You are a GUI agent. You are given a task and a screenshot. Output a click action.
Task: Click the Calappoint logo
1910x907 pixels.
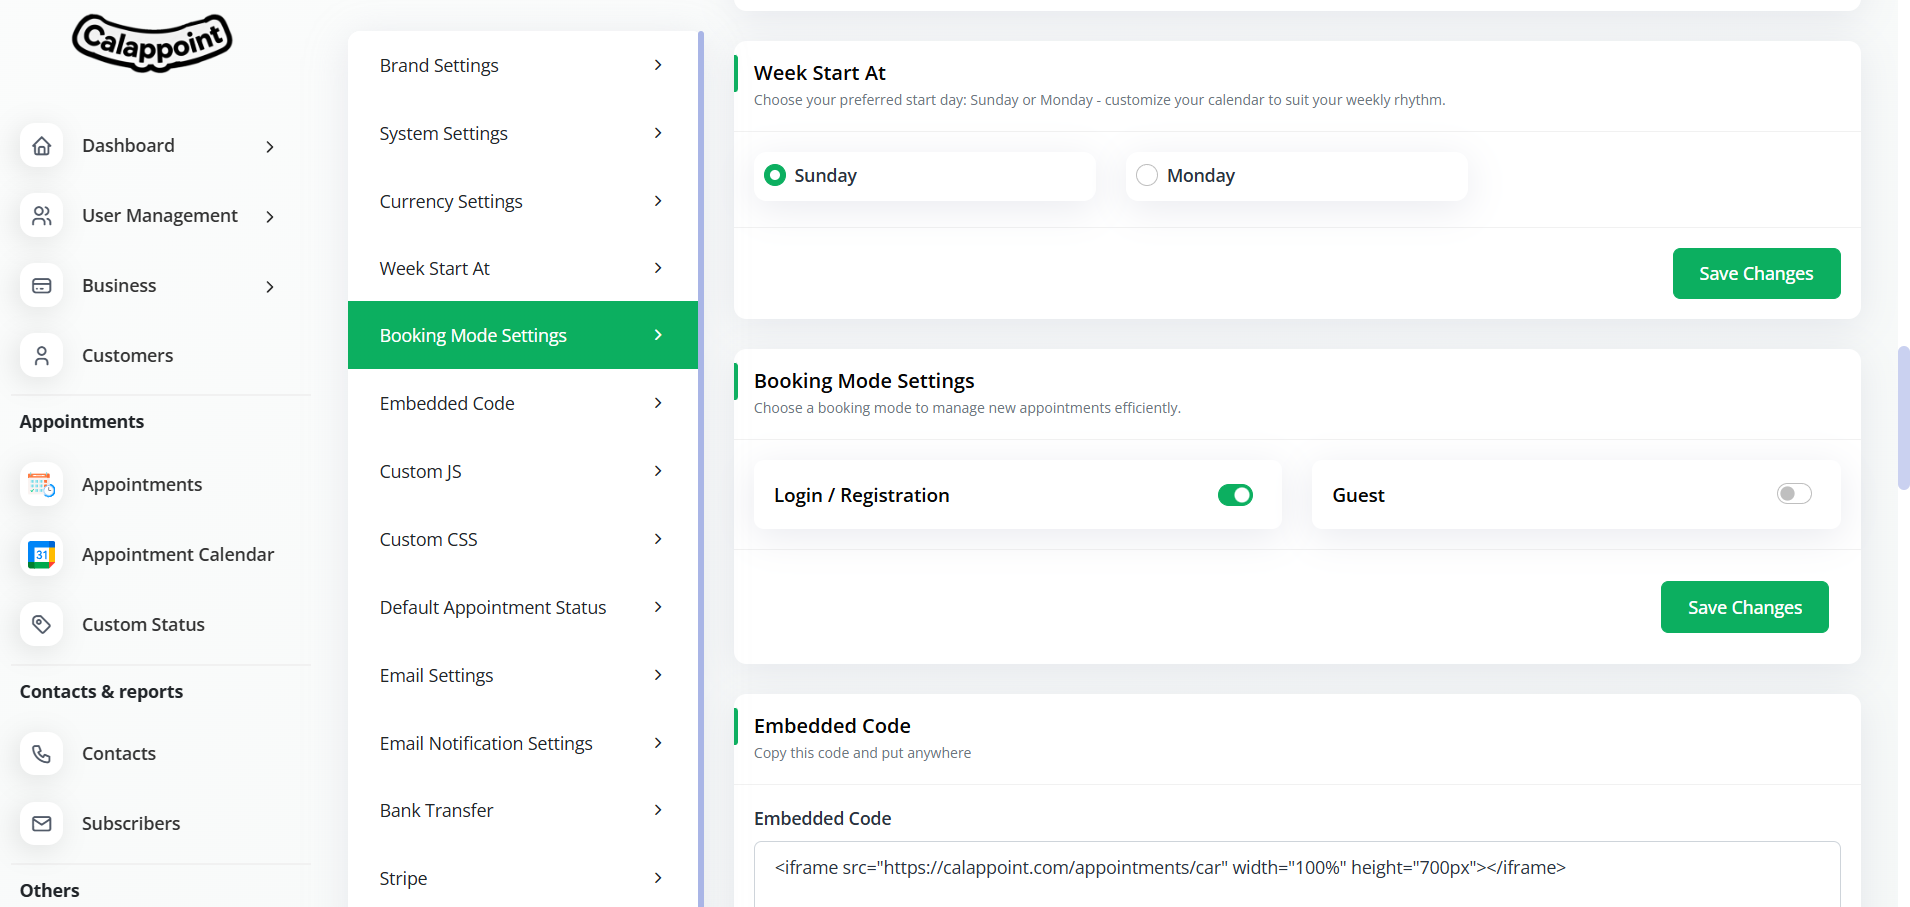click(152, 42)
